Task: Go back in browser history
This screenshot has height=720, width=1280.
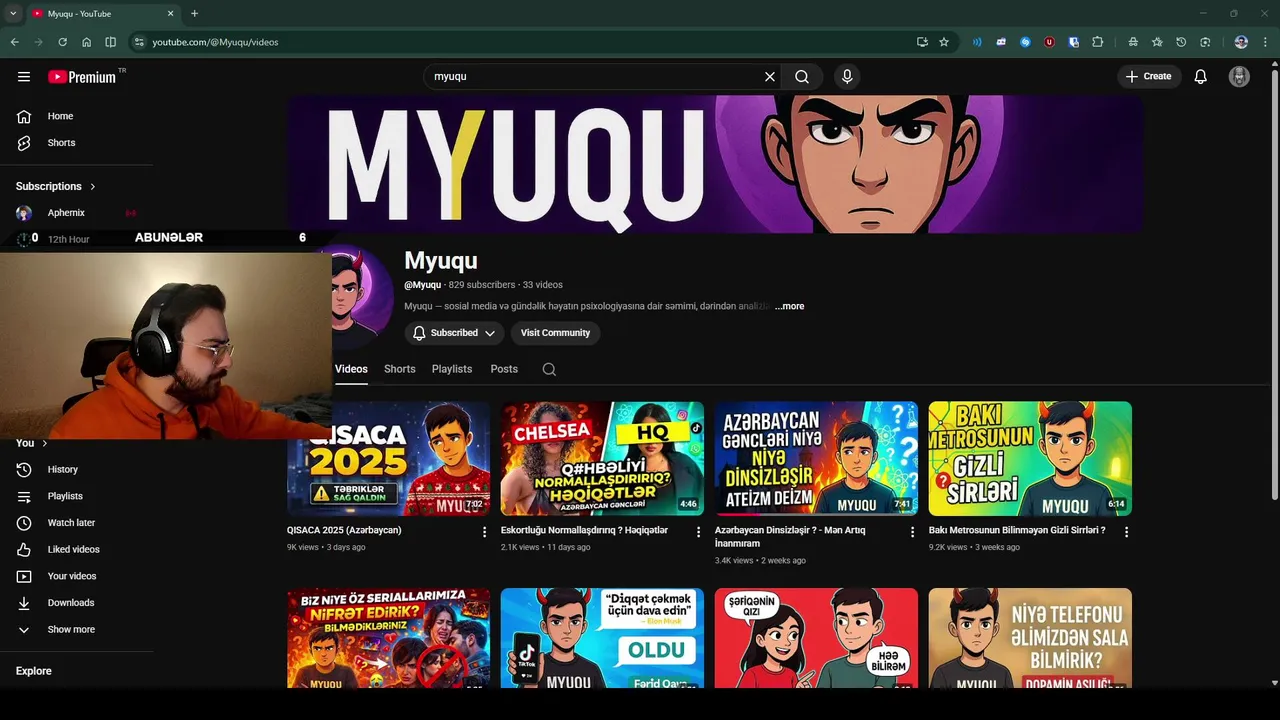Action: pos(14,42)
